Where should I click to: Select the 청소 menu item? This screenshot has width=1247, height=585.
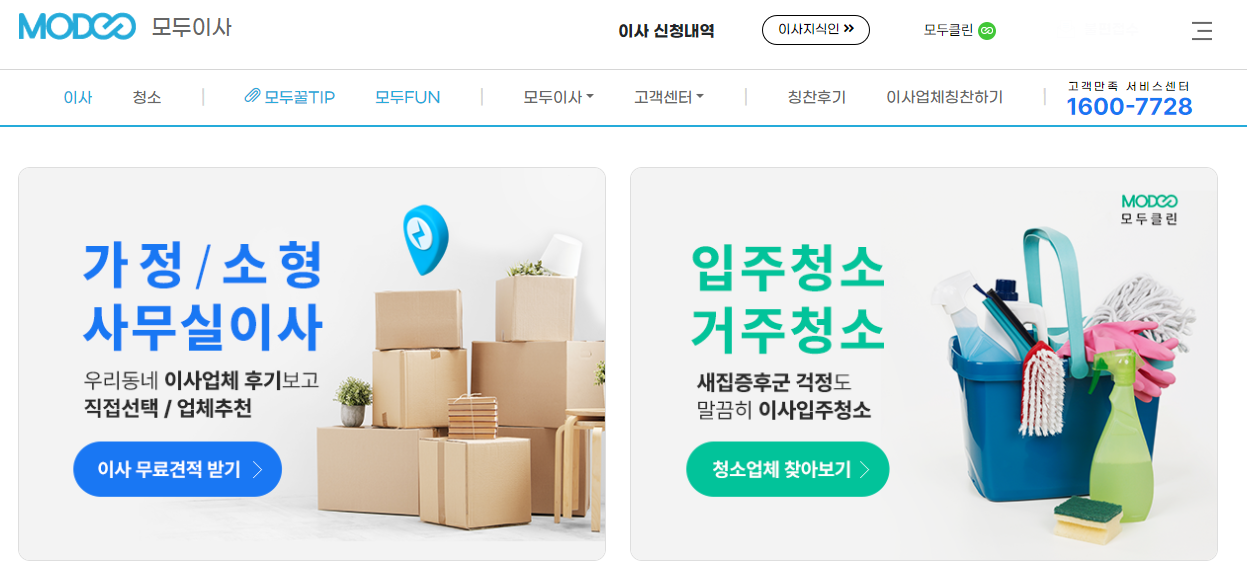pos(147,97)
